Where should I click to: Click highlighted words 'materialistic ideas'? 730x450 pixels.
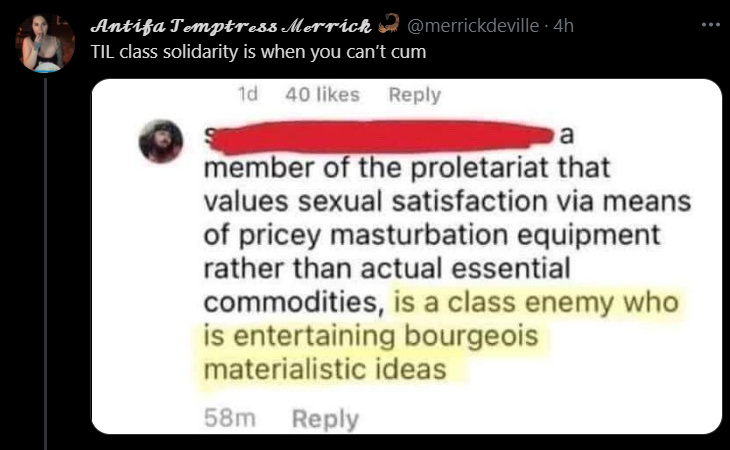[325, 369]
